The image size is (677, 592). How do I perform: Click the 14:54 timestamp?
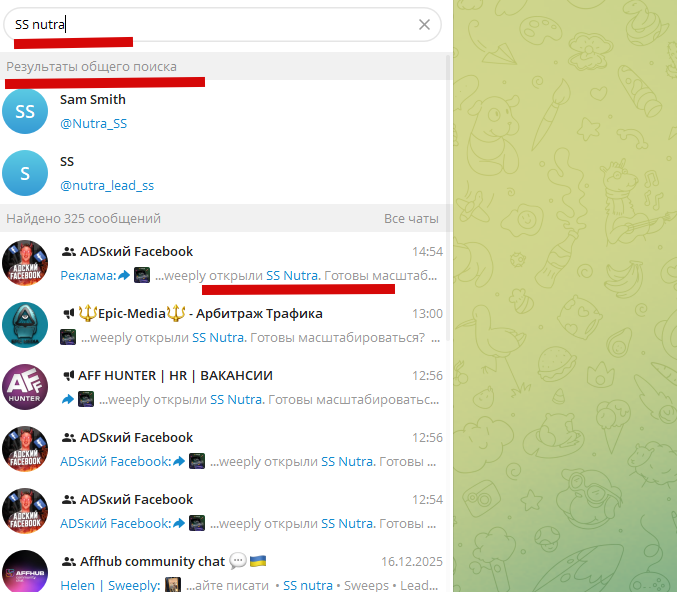click(x=427, y=251)
